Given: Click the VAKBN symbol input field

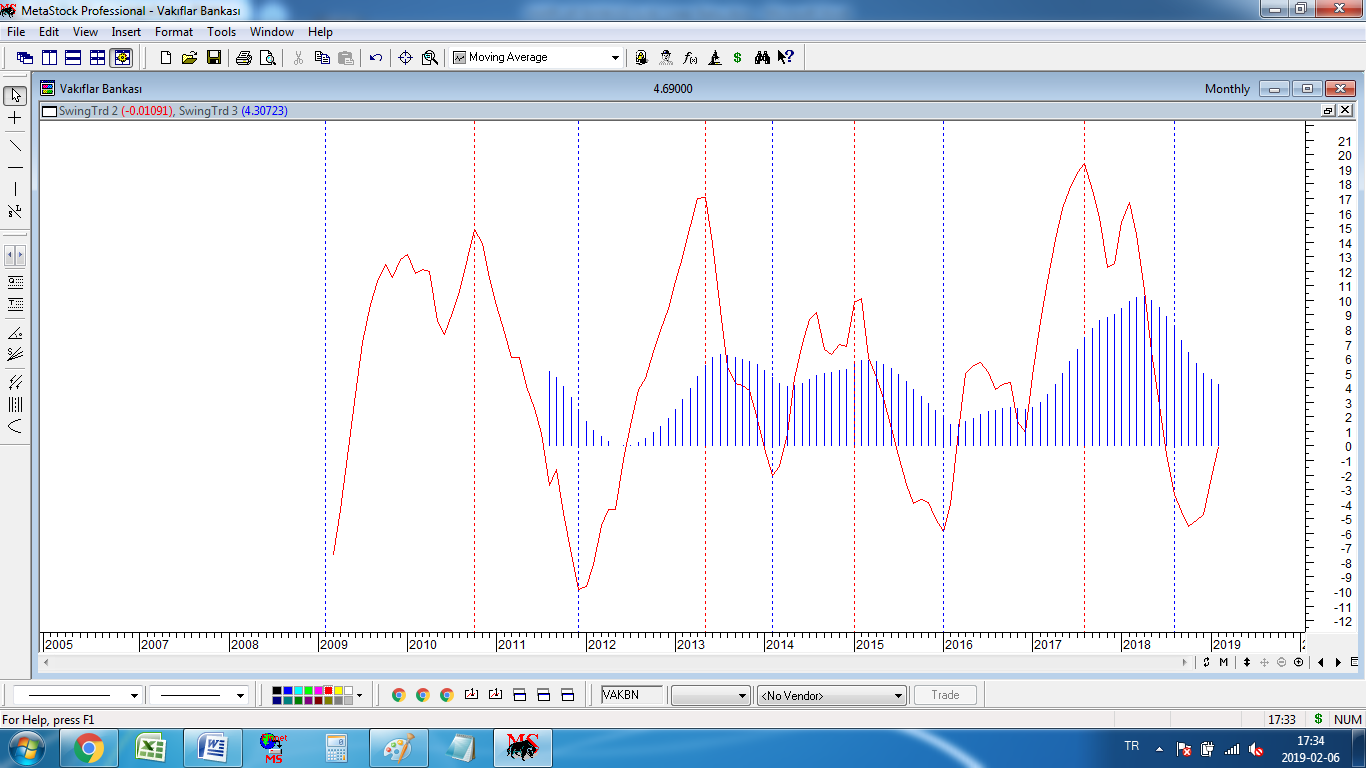Looking at the screenshot, I should point(632,695).
